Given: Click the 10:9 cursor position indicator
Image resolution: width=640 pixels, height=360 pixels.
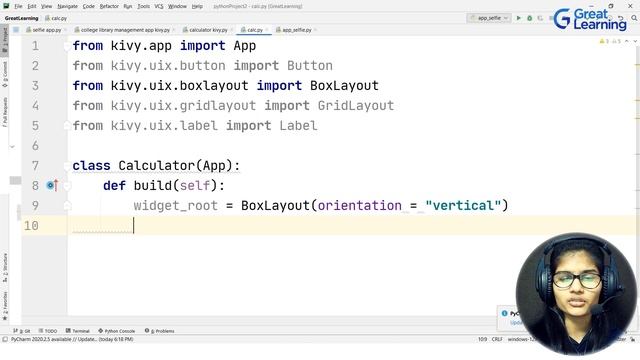Looking at the screenshot, I should tap(482, 339).
